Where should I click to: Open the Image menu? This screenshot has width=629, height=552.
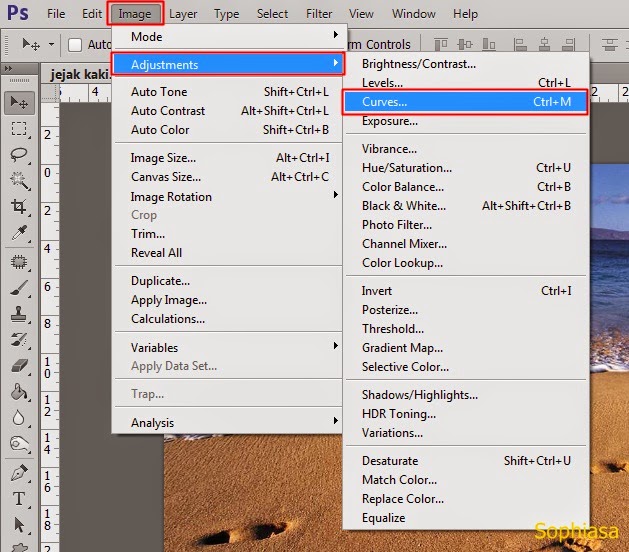click(135, 14)
